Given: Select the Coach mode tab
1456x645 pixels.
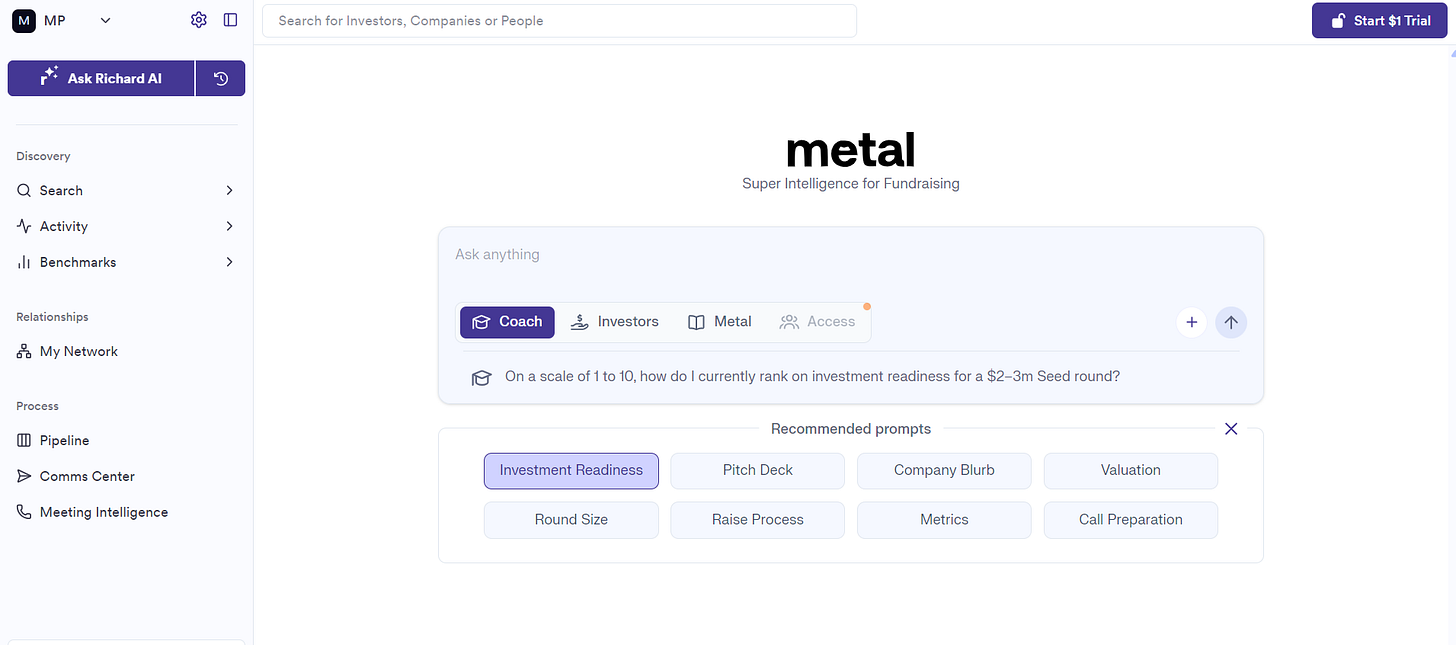Looking at the screenshot, I should [507, 322].
